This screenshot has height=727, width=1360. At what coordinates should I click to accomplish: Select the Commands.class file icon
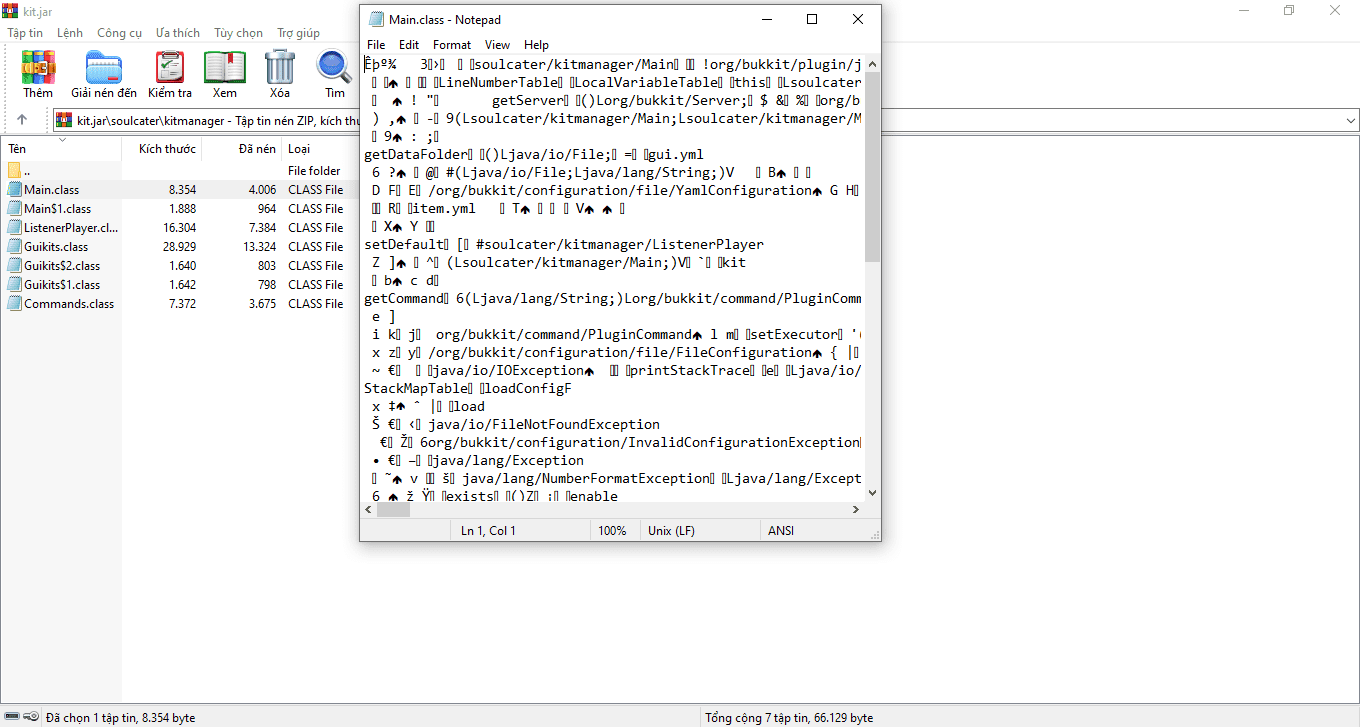click(x=15, y=304)
